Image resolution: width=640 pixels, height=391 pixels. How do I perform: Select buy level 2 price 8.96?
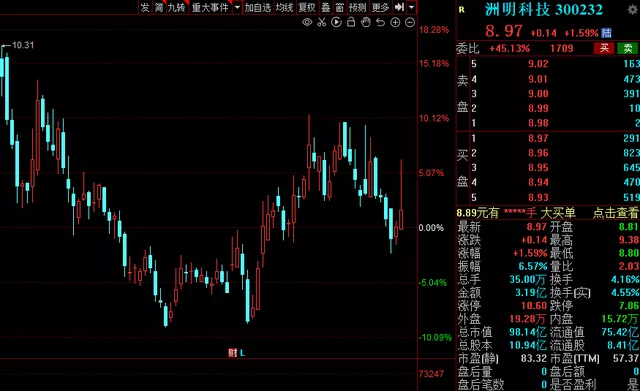(538, 153)
